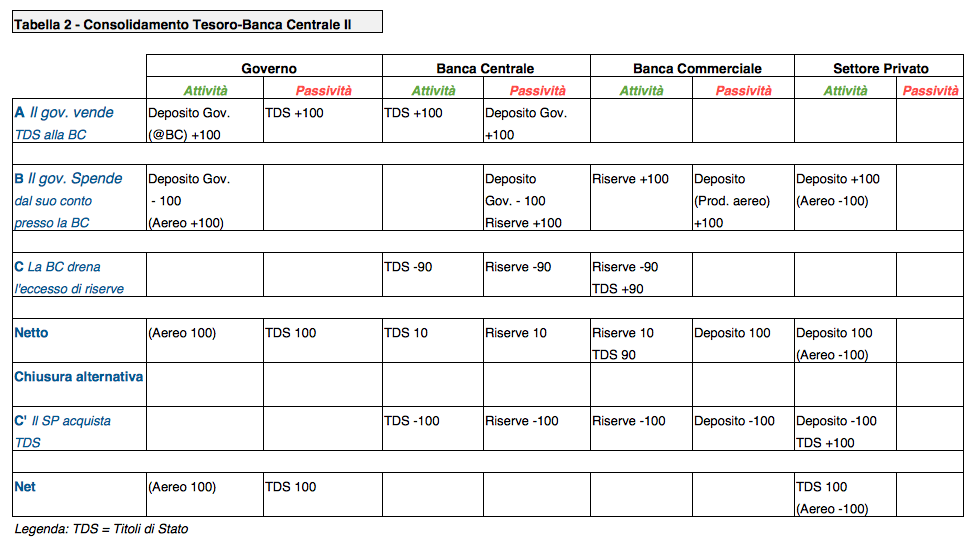Select the 'Governo' column header

[x=268, y=69]
